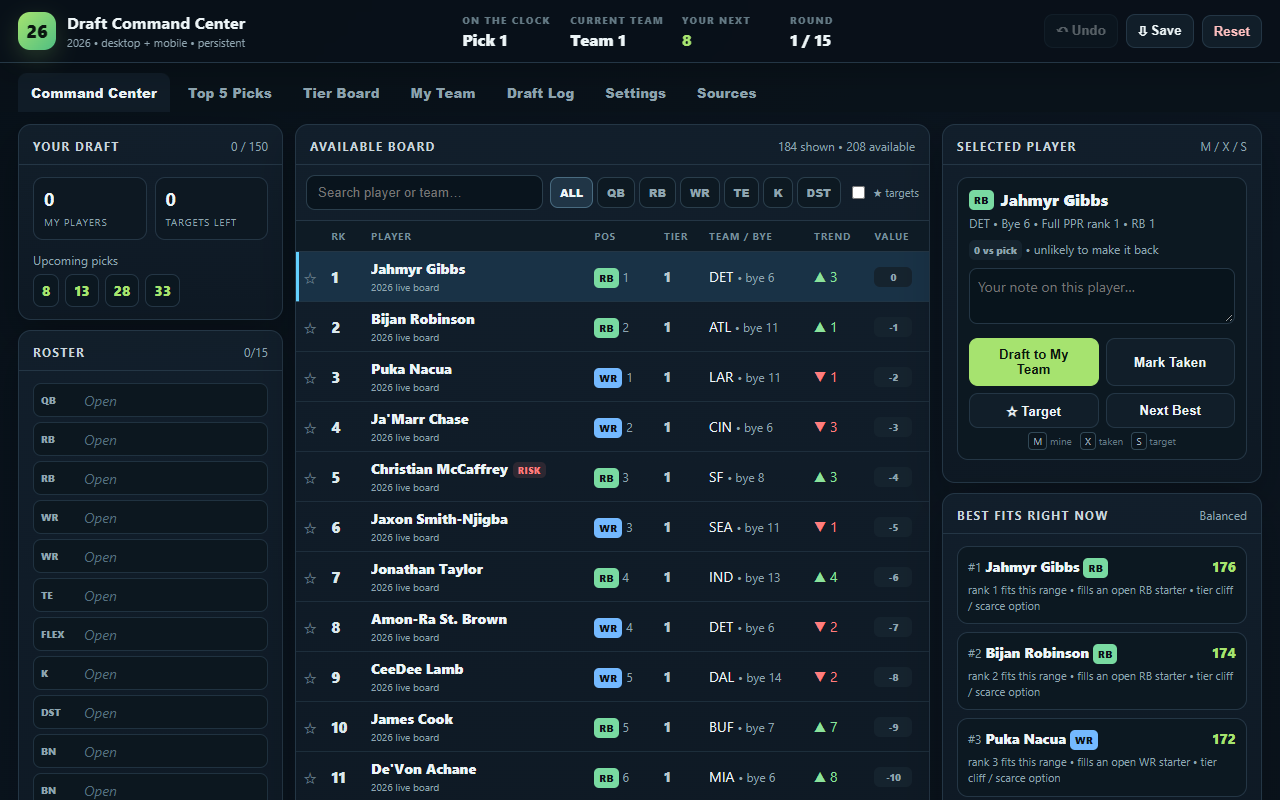This screenshot has width=1280, height=800.
Task: Switch to Command Center tab
Action: [x=94, y=93]
